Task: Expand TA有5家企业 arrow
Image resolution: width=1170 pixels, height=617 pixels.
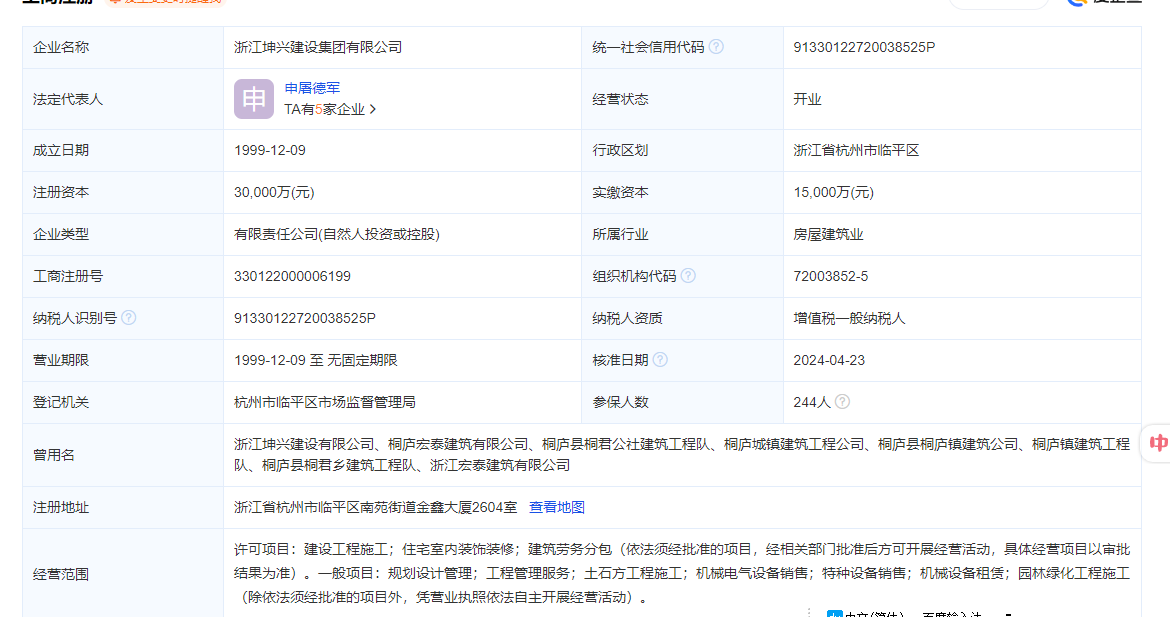Action: [x=373, y=110]
